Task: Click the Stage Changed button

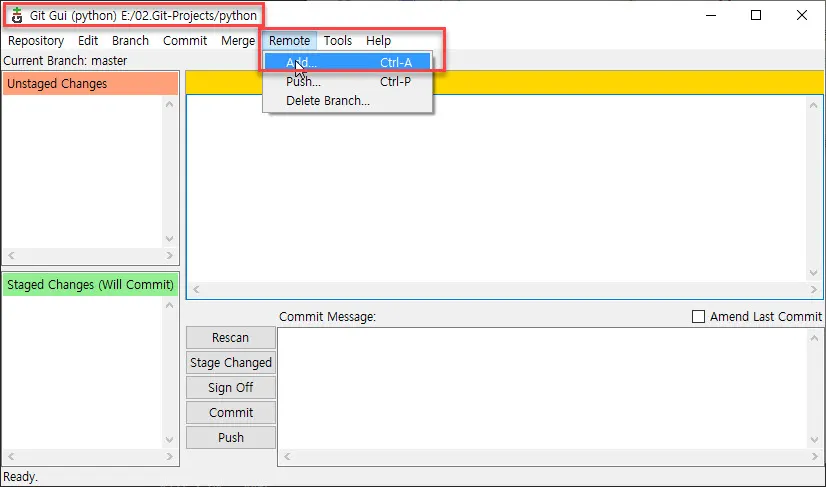Action: pyautogui.click(x=231, y=363)
